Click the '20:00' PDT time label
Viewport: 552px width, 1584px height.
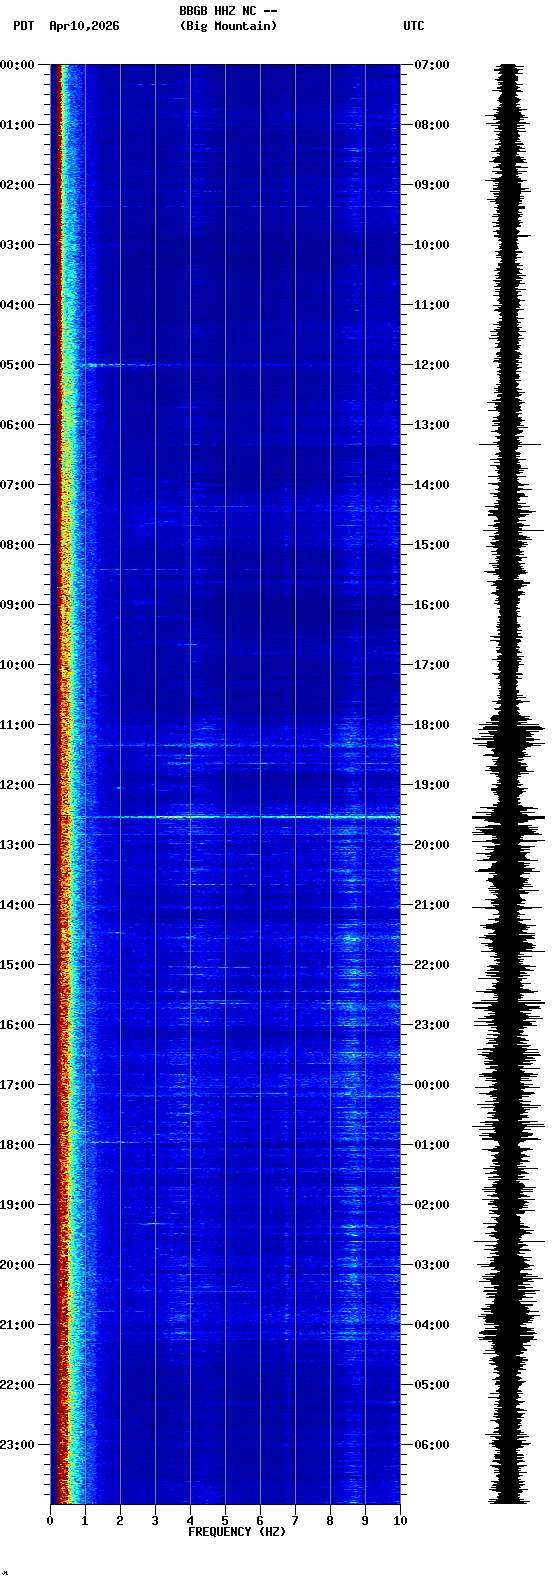click(x=18, y=1265)
